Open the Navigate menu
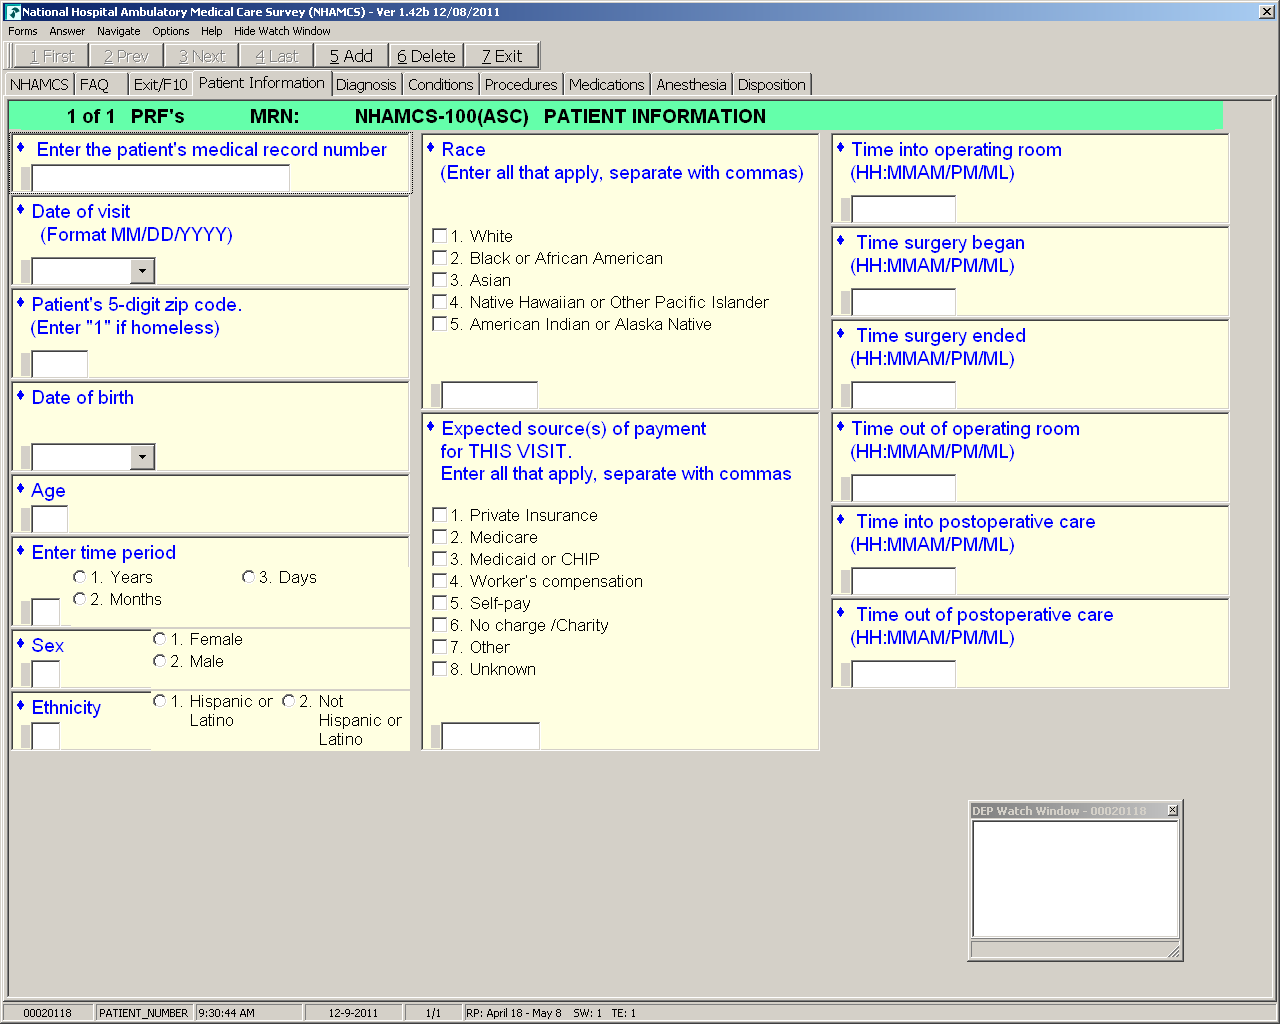 tap(118, 31)
